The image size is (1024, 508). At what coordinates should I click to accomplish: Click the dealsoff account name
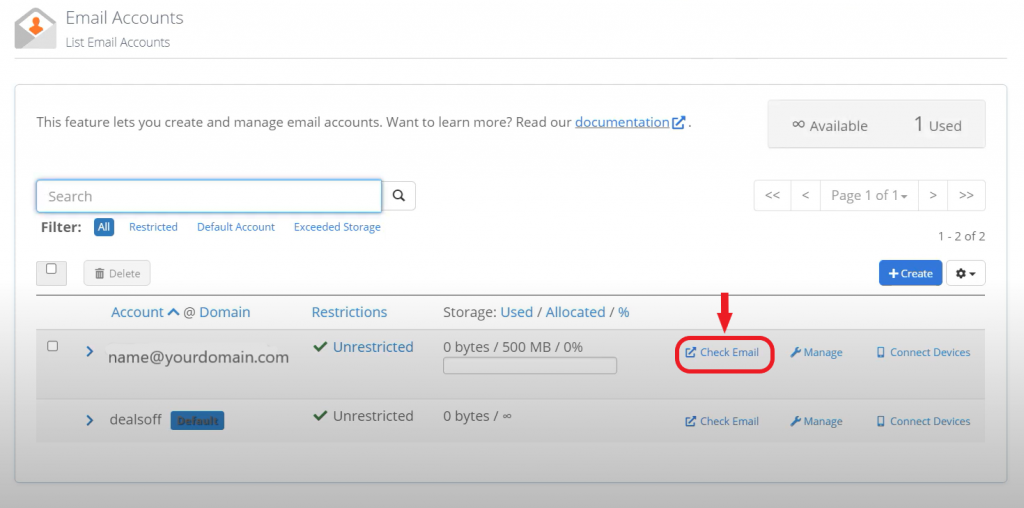[x=135, y=419]
